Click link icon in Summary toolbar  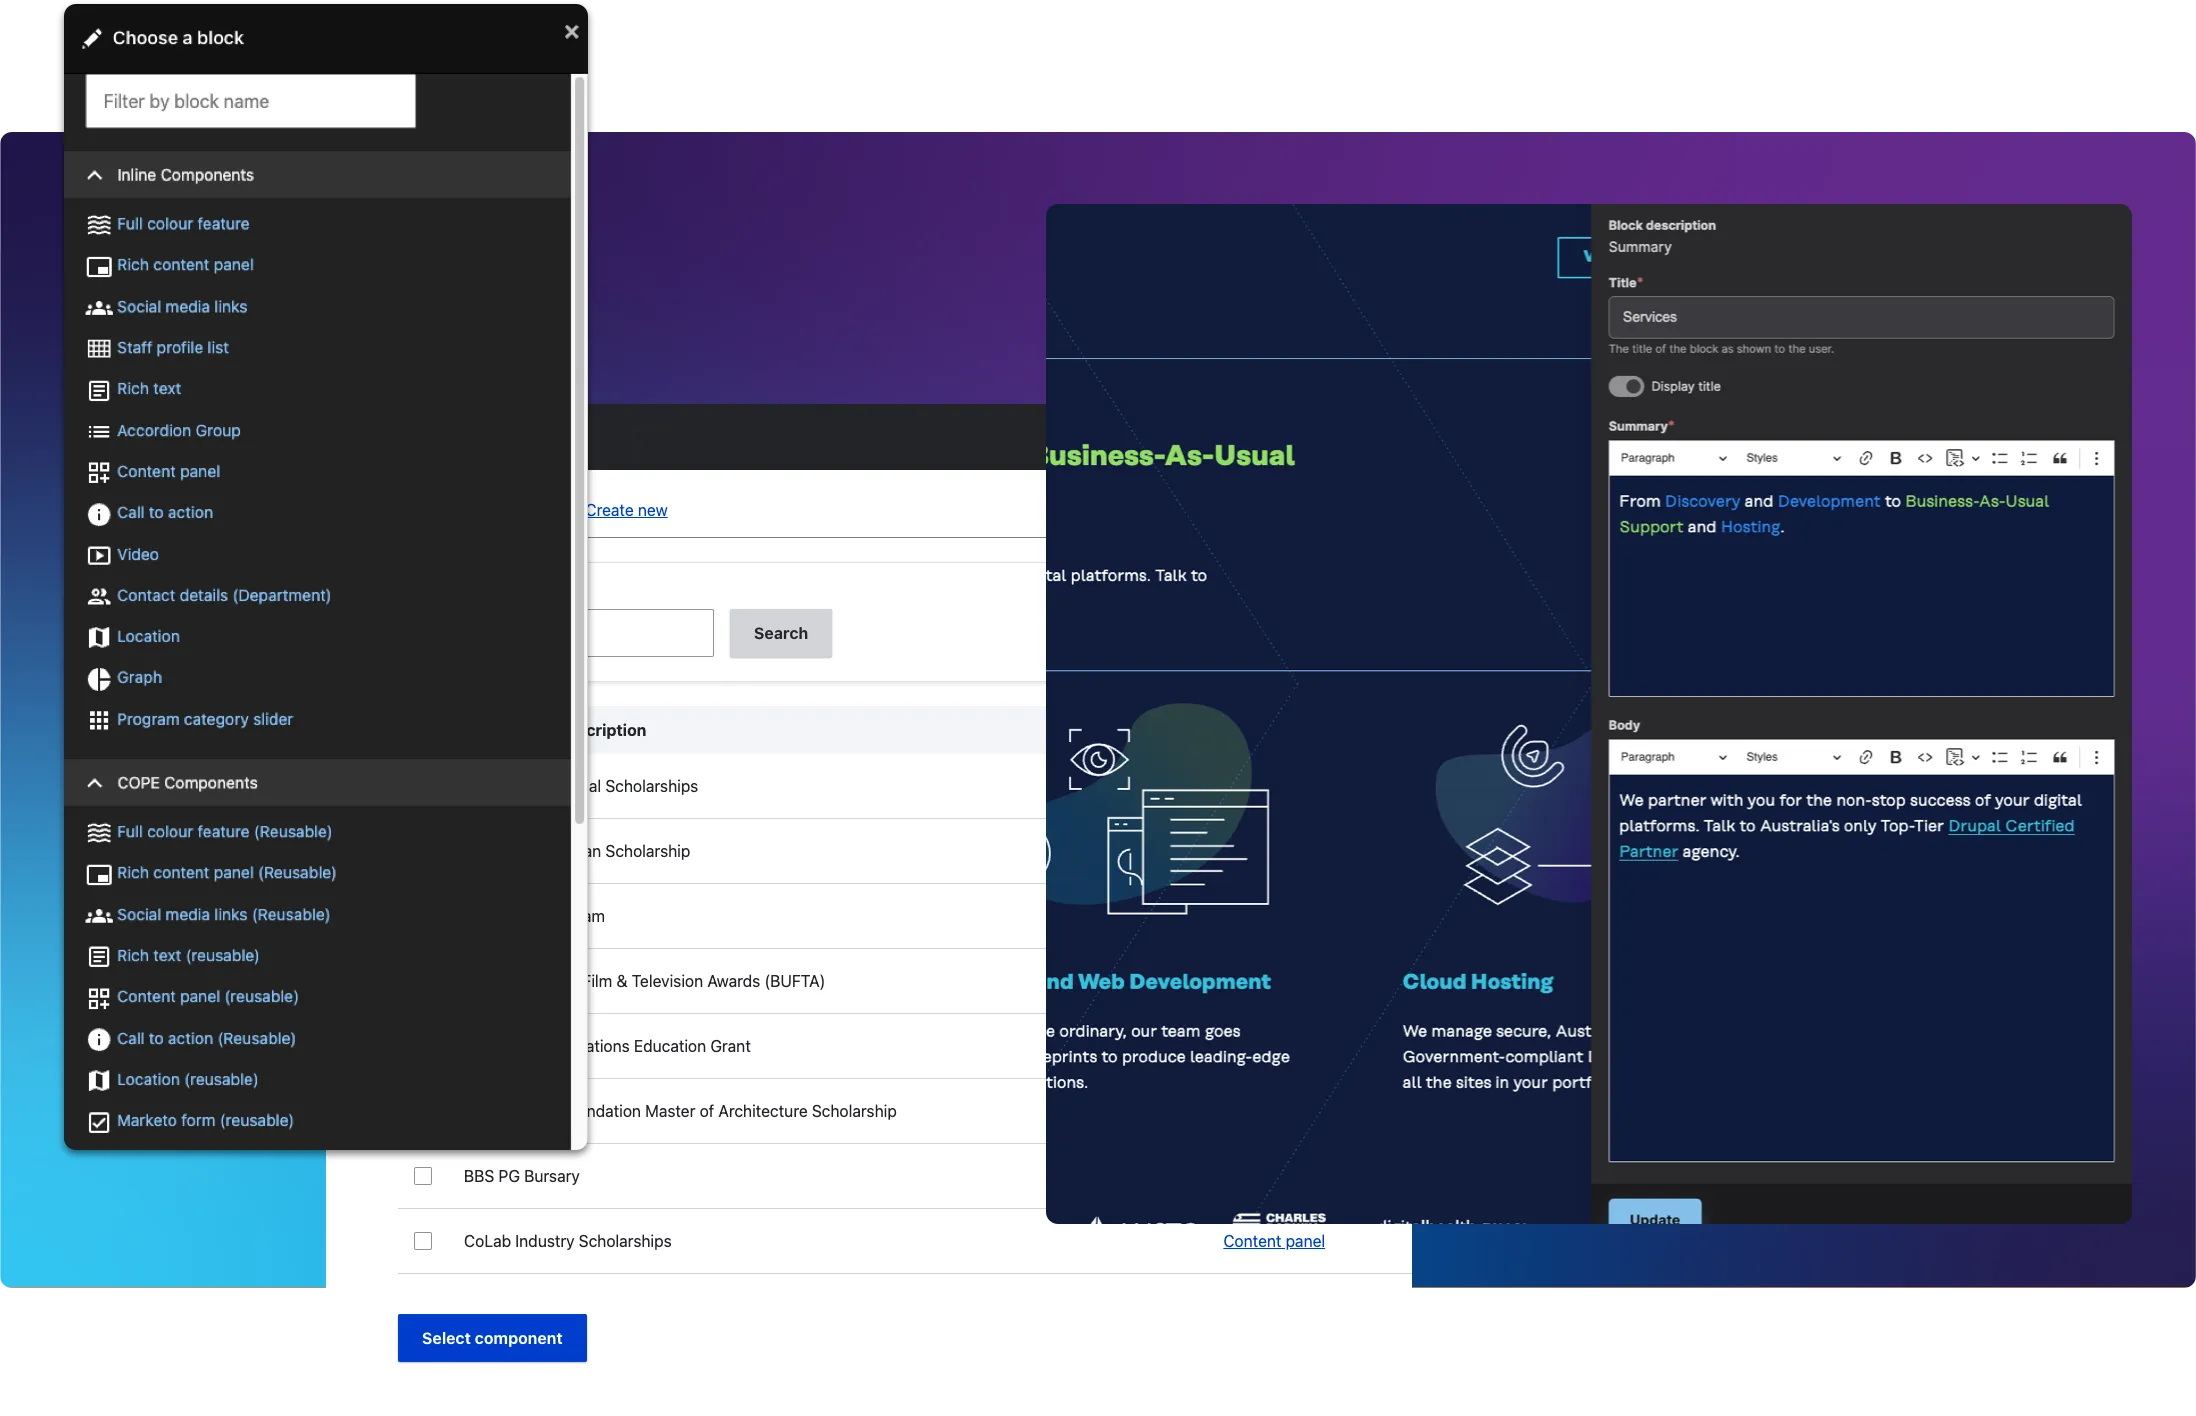(1866, 459)
